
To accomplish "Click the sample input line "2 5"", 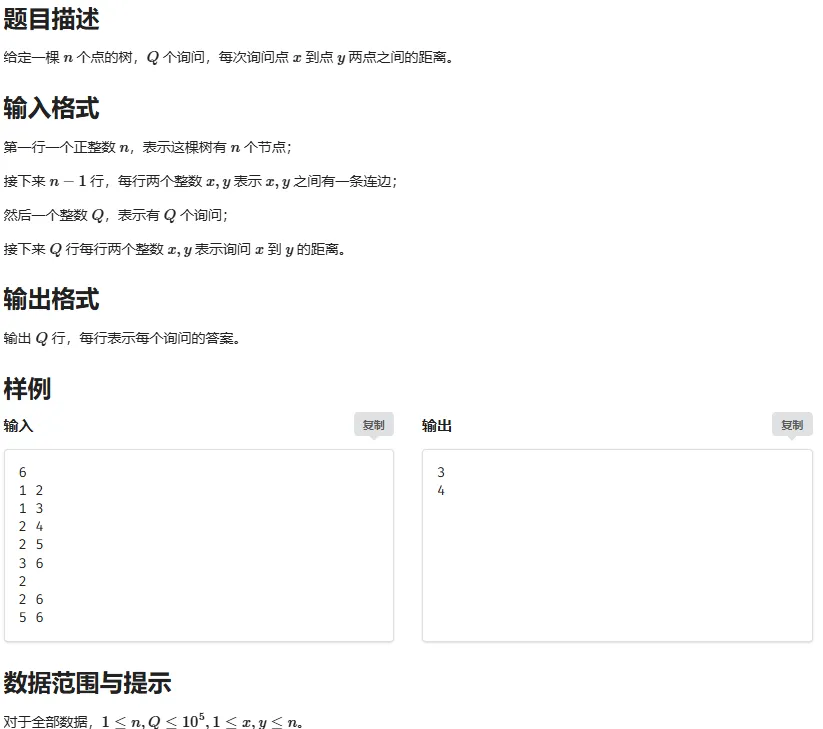I will click(31, 544).
